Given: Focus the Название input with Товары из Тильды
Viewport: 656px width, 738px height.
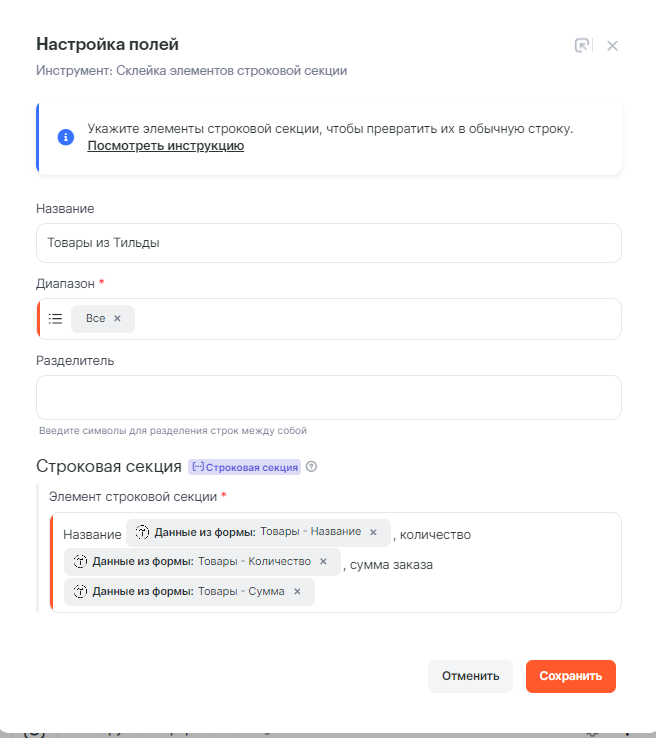Looking at the screenshot, I should tap(328, 243).
